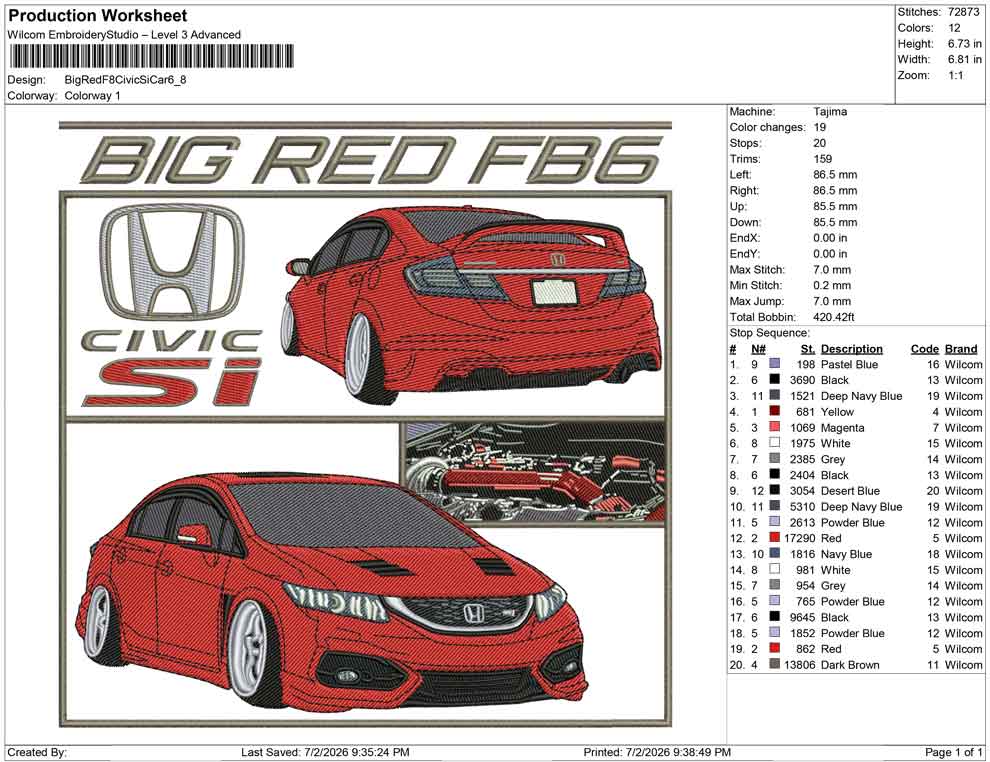
Task: Click the Wilcom EmbroideryStudio Level 3 Advanced line
Action: (124, 35)
